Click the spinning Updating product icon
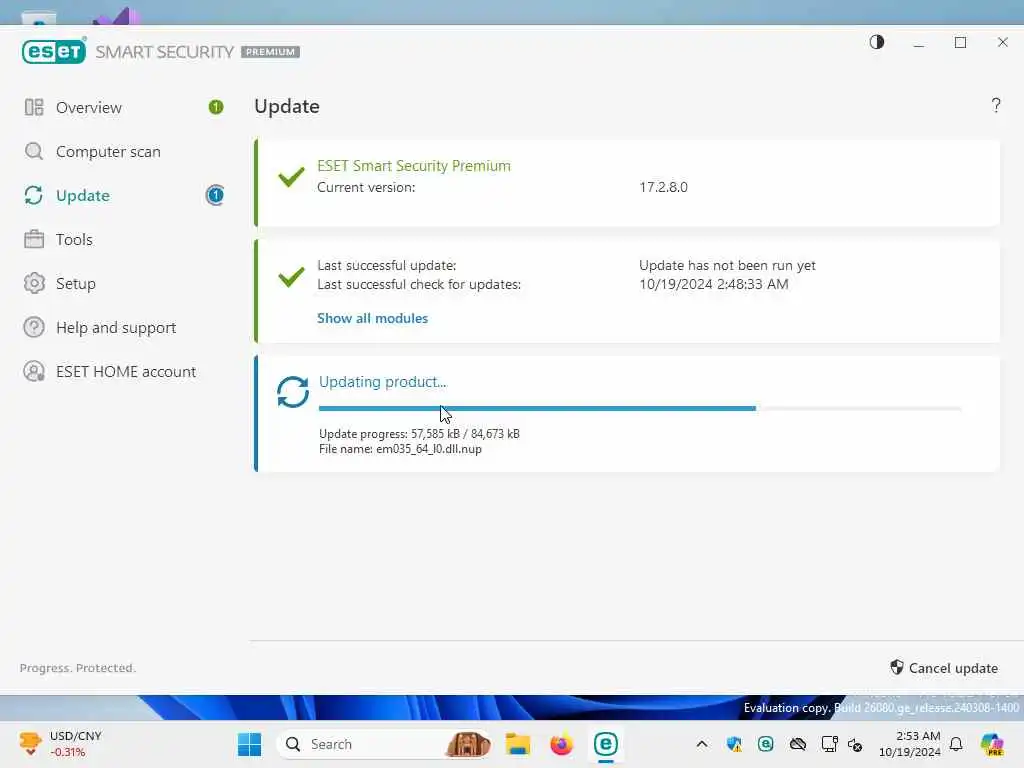1024x768 pixels. click(293, 392)
